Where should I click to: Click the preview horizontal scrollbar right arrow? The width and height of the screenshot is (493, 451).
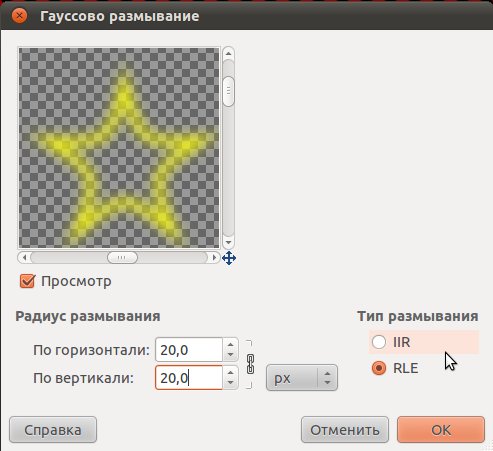coord(214,257)
